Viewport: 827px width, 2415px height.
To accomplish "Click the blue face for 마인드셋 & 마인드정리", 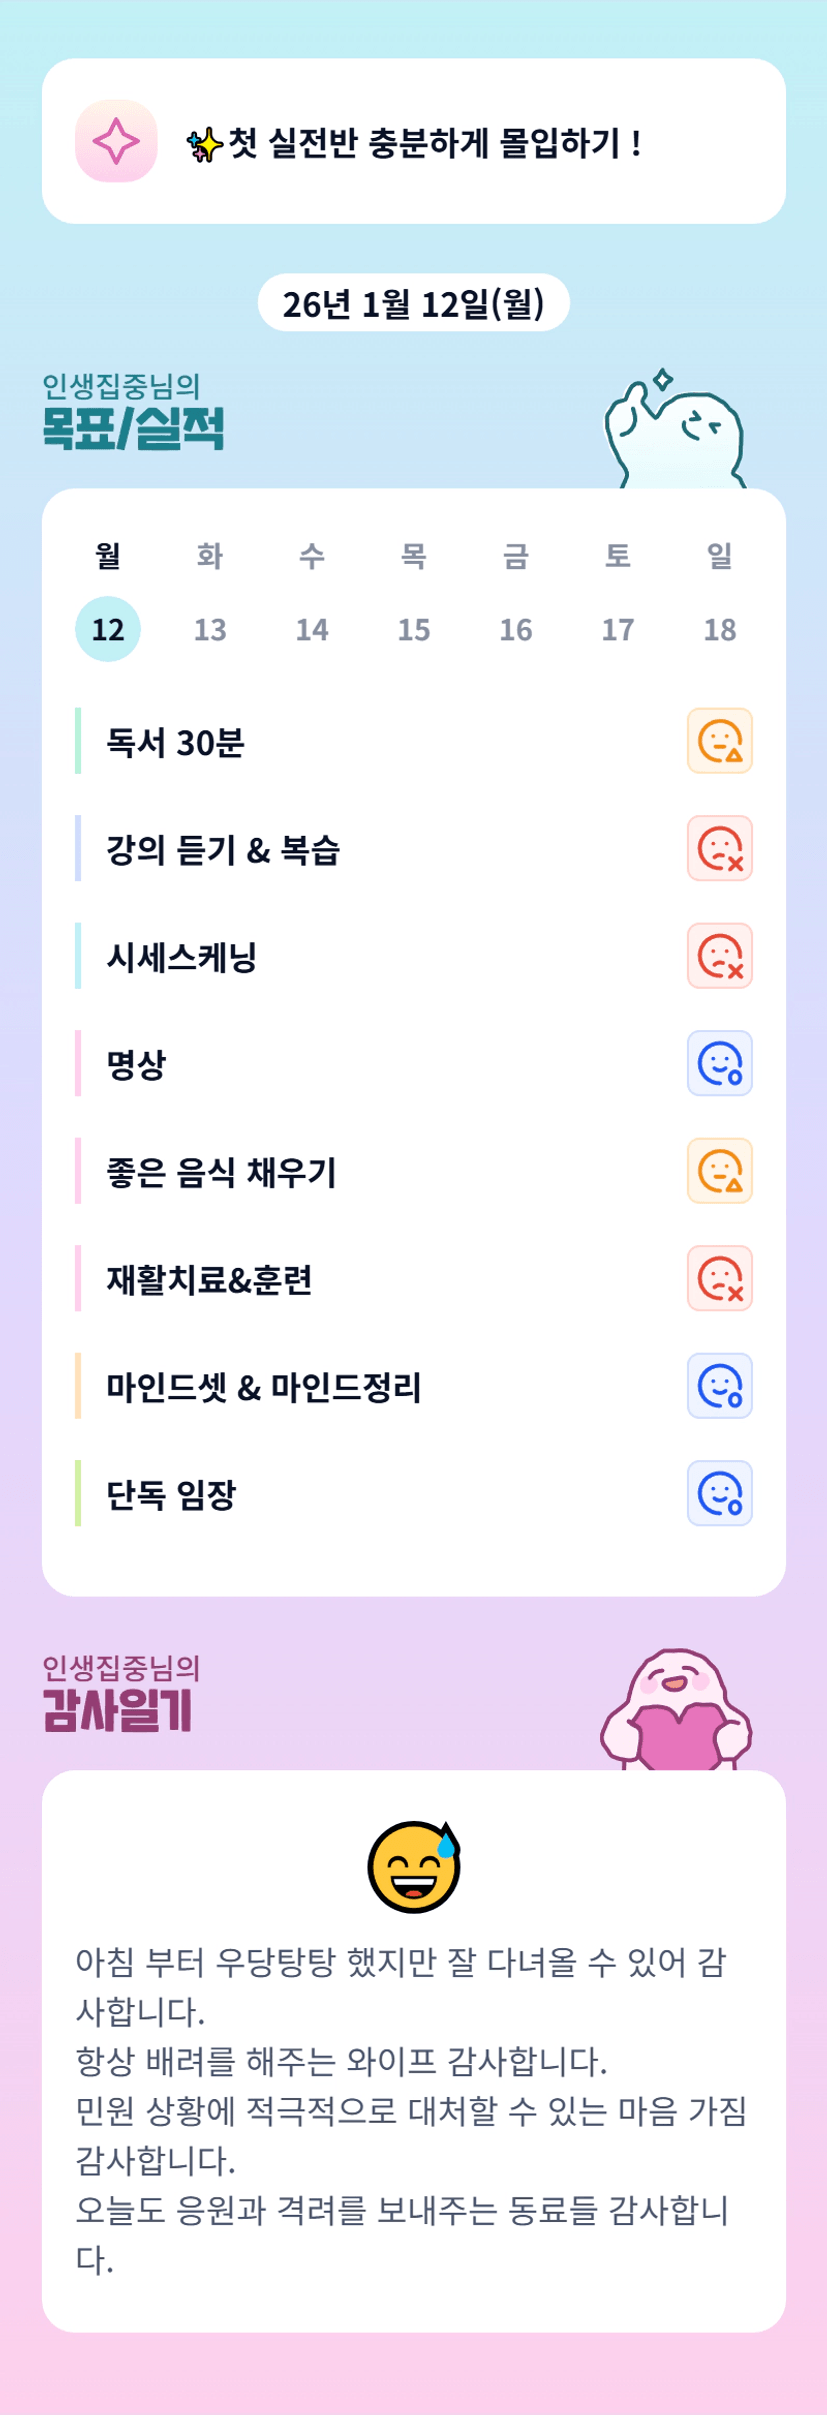I will pos(719,1386).
